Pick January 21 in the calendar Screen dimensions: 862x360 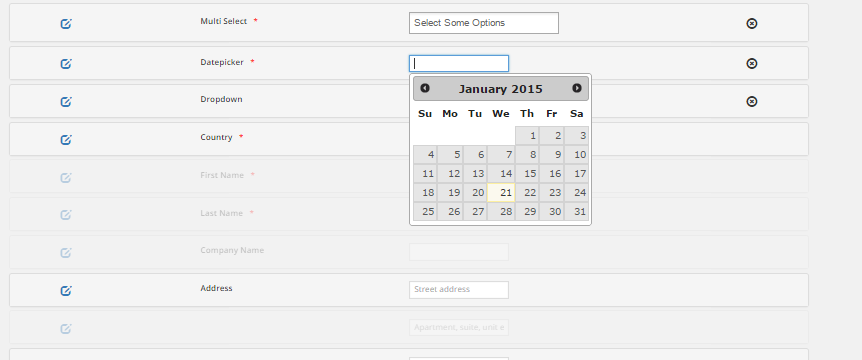point(501,192)
